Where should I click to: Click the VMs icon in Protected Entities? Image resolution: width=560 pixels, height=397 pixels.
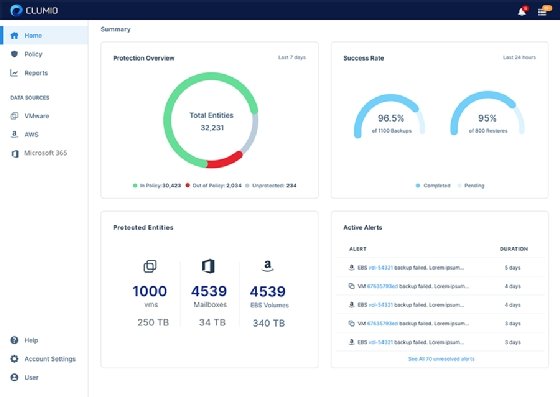click(150, 266)
